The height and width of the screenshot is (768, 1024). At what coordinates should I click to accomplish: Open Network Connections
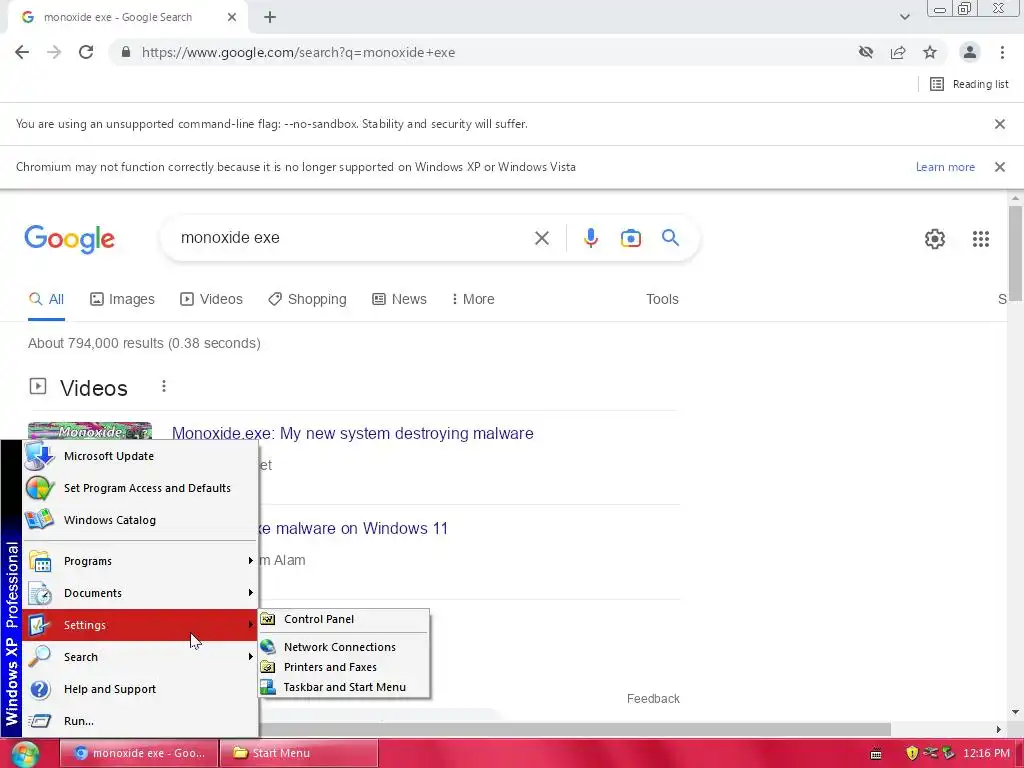pos(344,647)
